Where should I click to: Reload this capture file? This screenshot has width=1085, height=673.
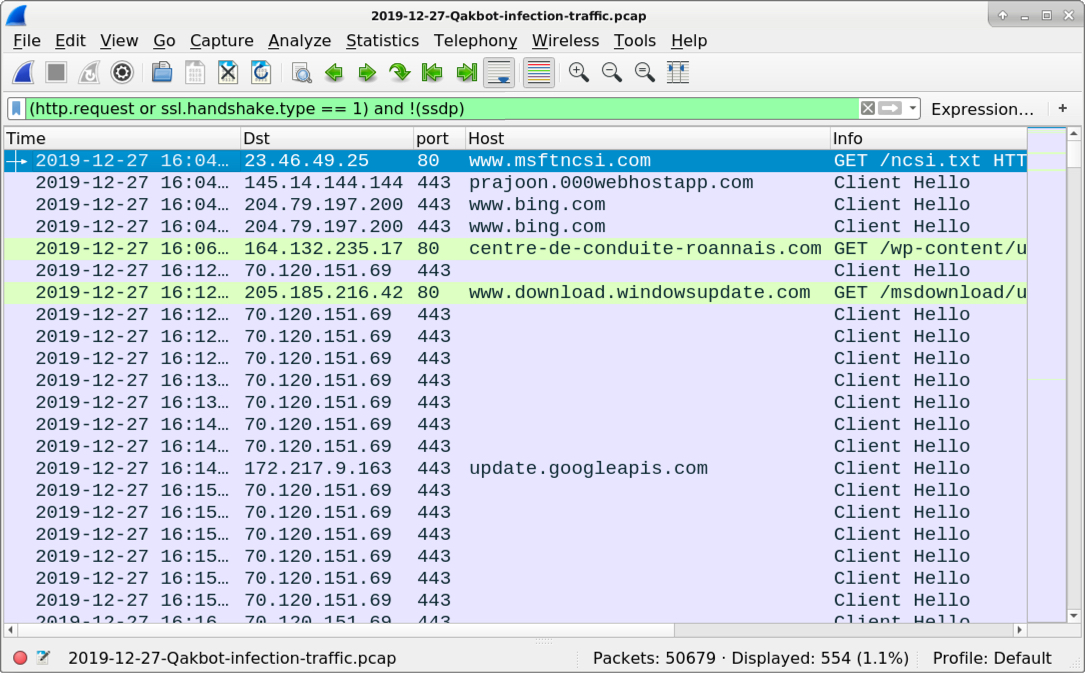coord(261,73)
